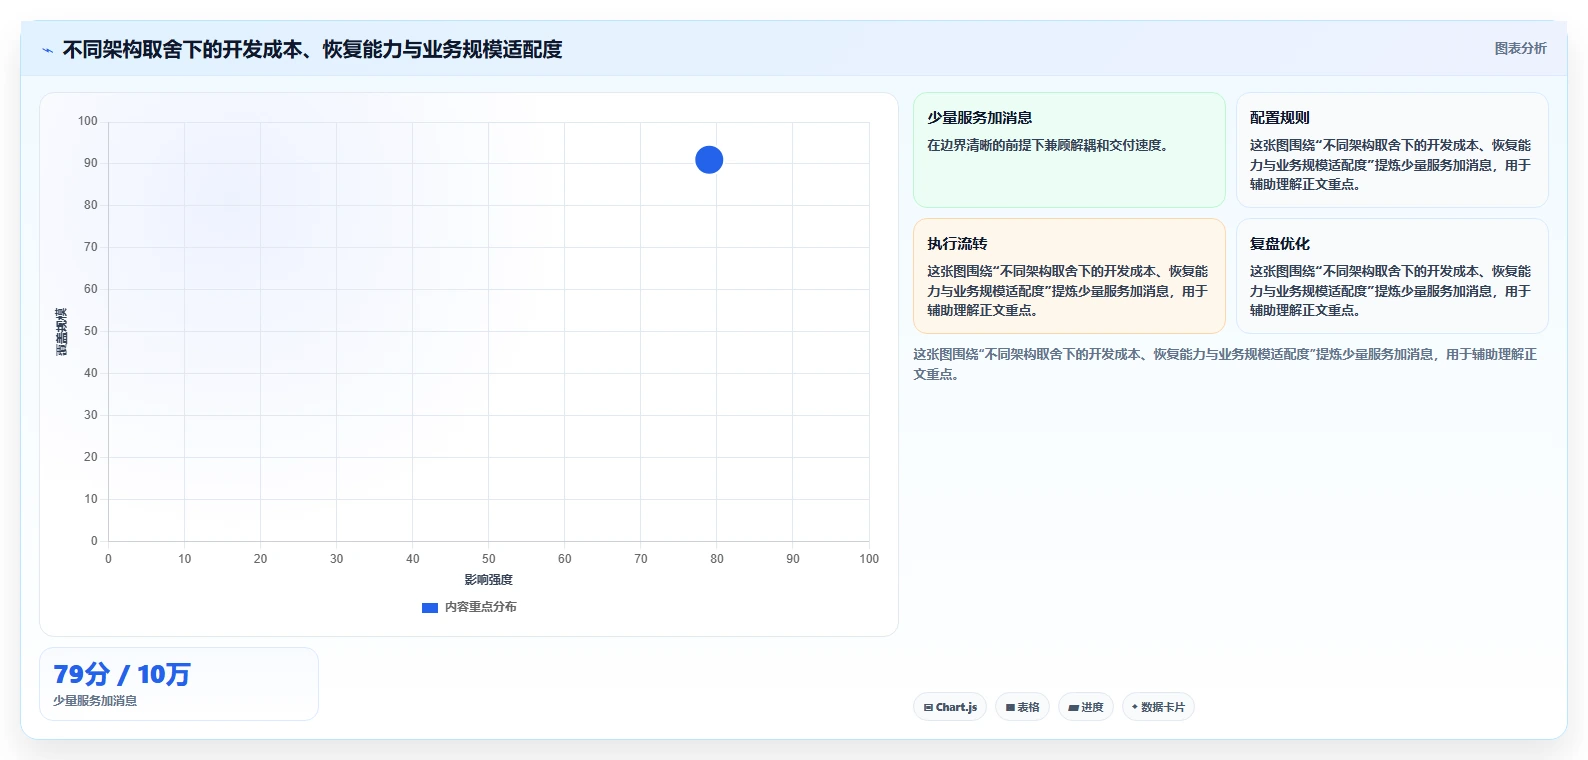Viewport: 1588px width, 760px height.
Task: Open the 执行流转 card
Action: (1069, 276)
